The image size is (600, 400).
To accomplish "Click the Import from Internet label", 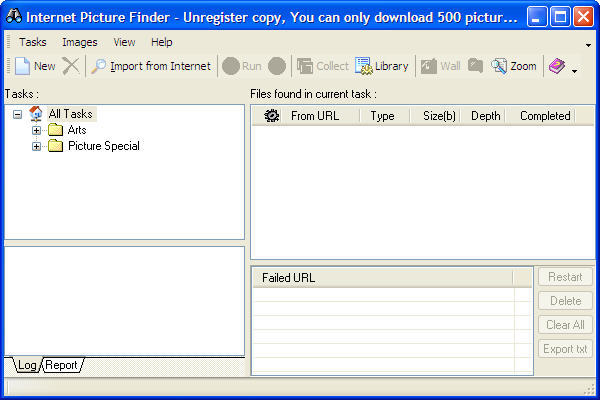I will pyautogui.click(x=160, y=66).
